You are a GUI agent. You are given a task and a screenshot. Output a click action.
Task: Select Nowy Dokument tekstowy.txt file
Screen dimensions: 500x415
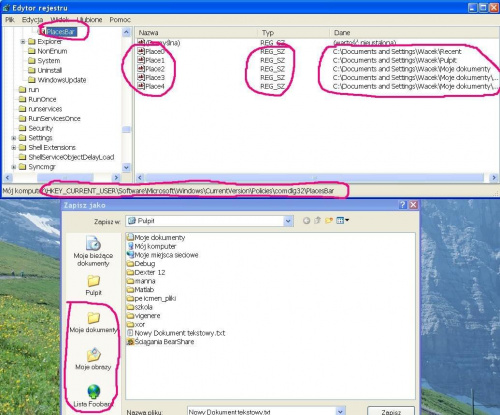point(176,333)
